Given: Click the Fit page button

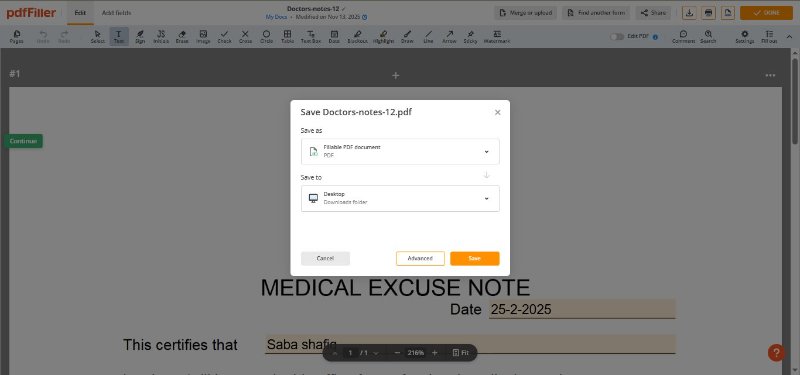Looking at the screenshot, I should point(461,353).
